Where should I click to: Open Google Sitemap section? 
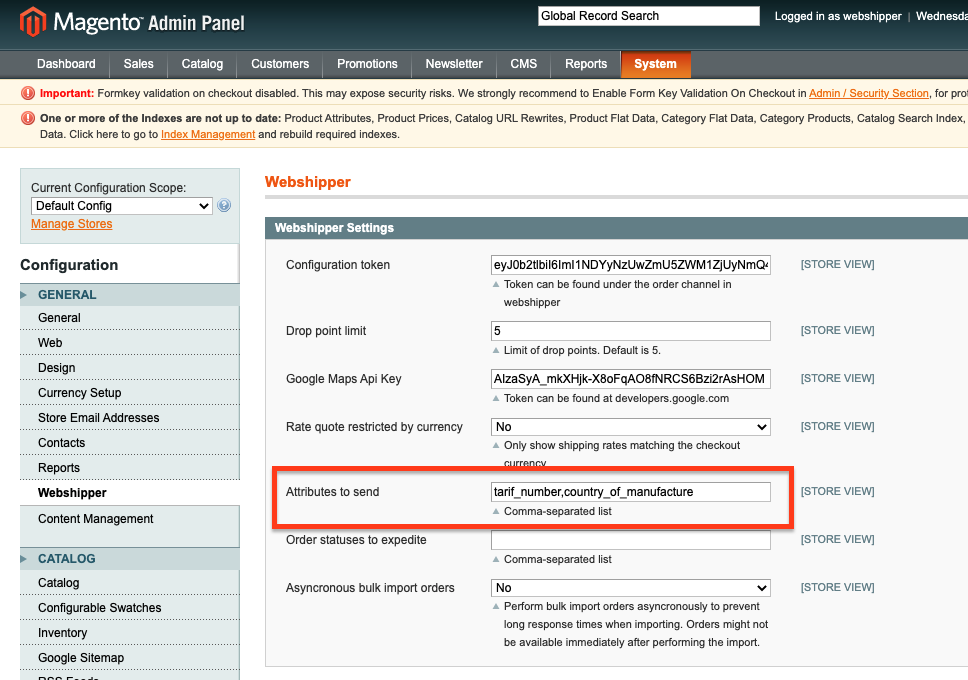[130, 658]
